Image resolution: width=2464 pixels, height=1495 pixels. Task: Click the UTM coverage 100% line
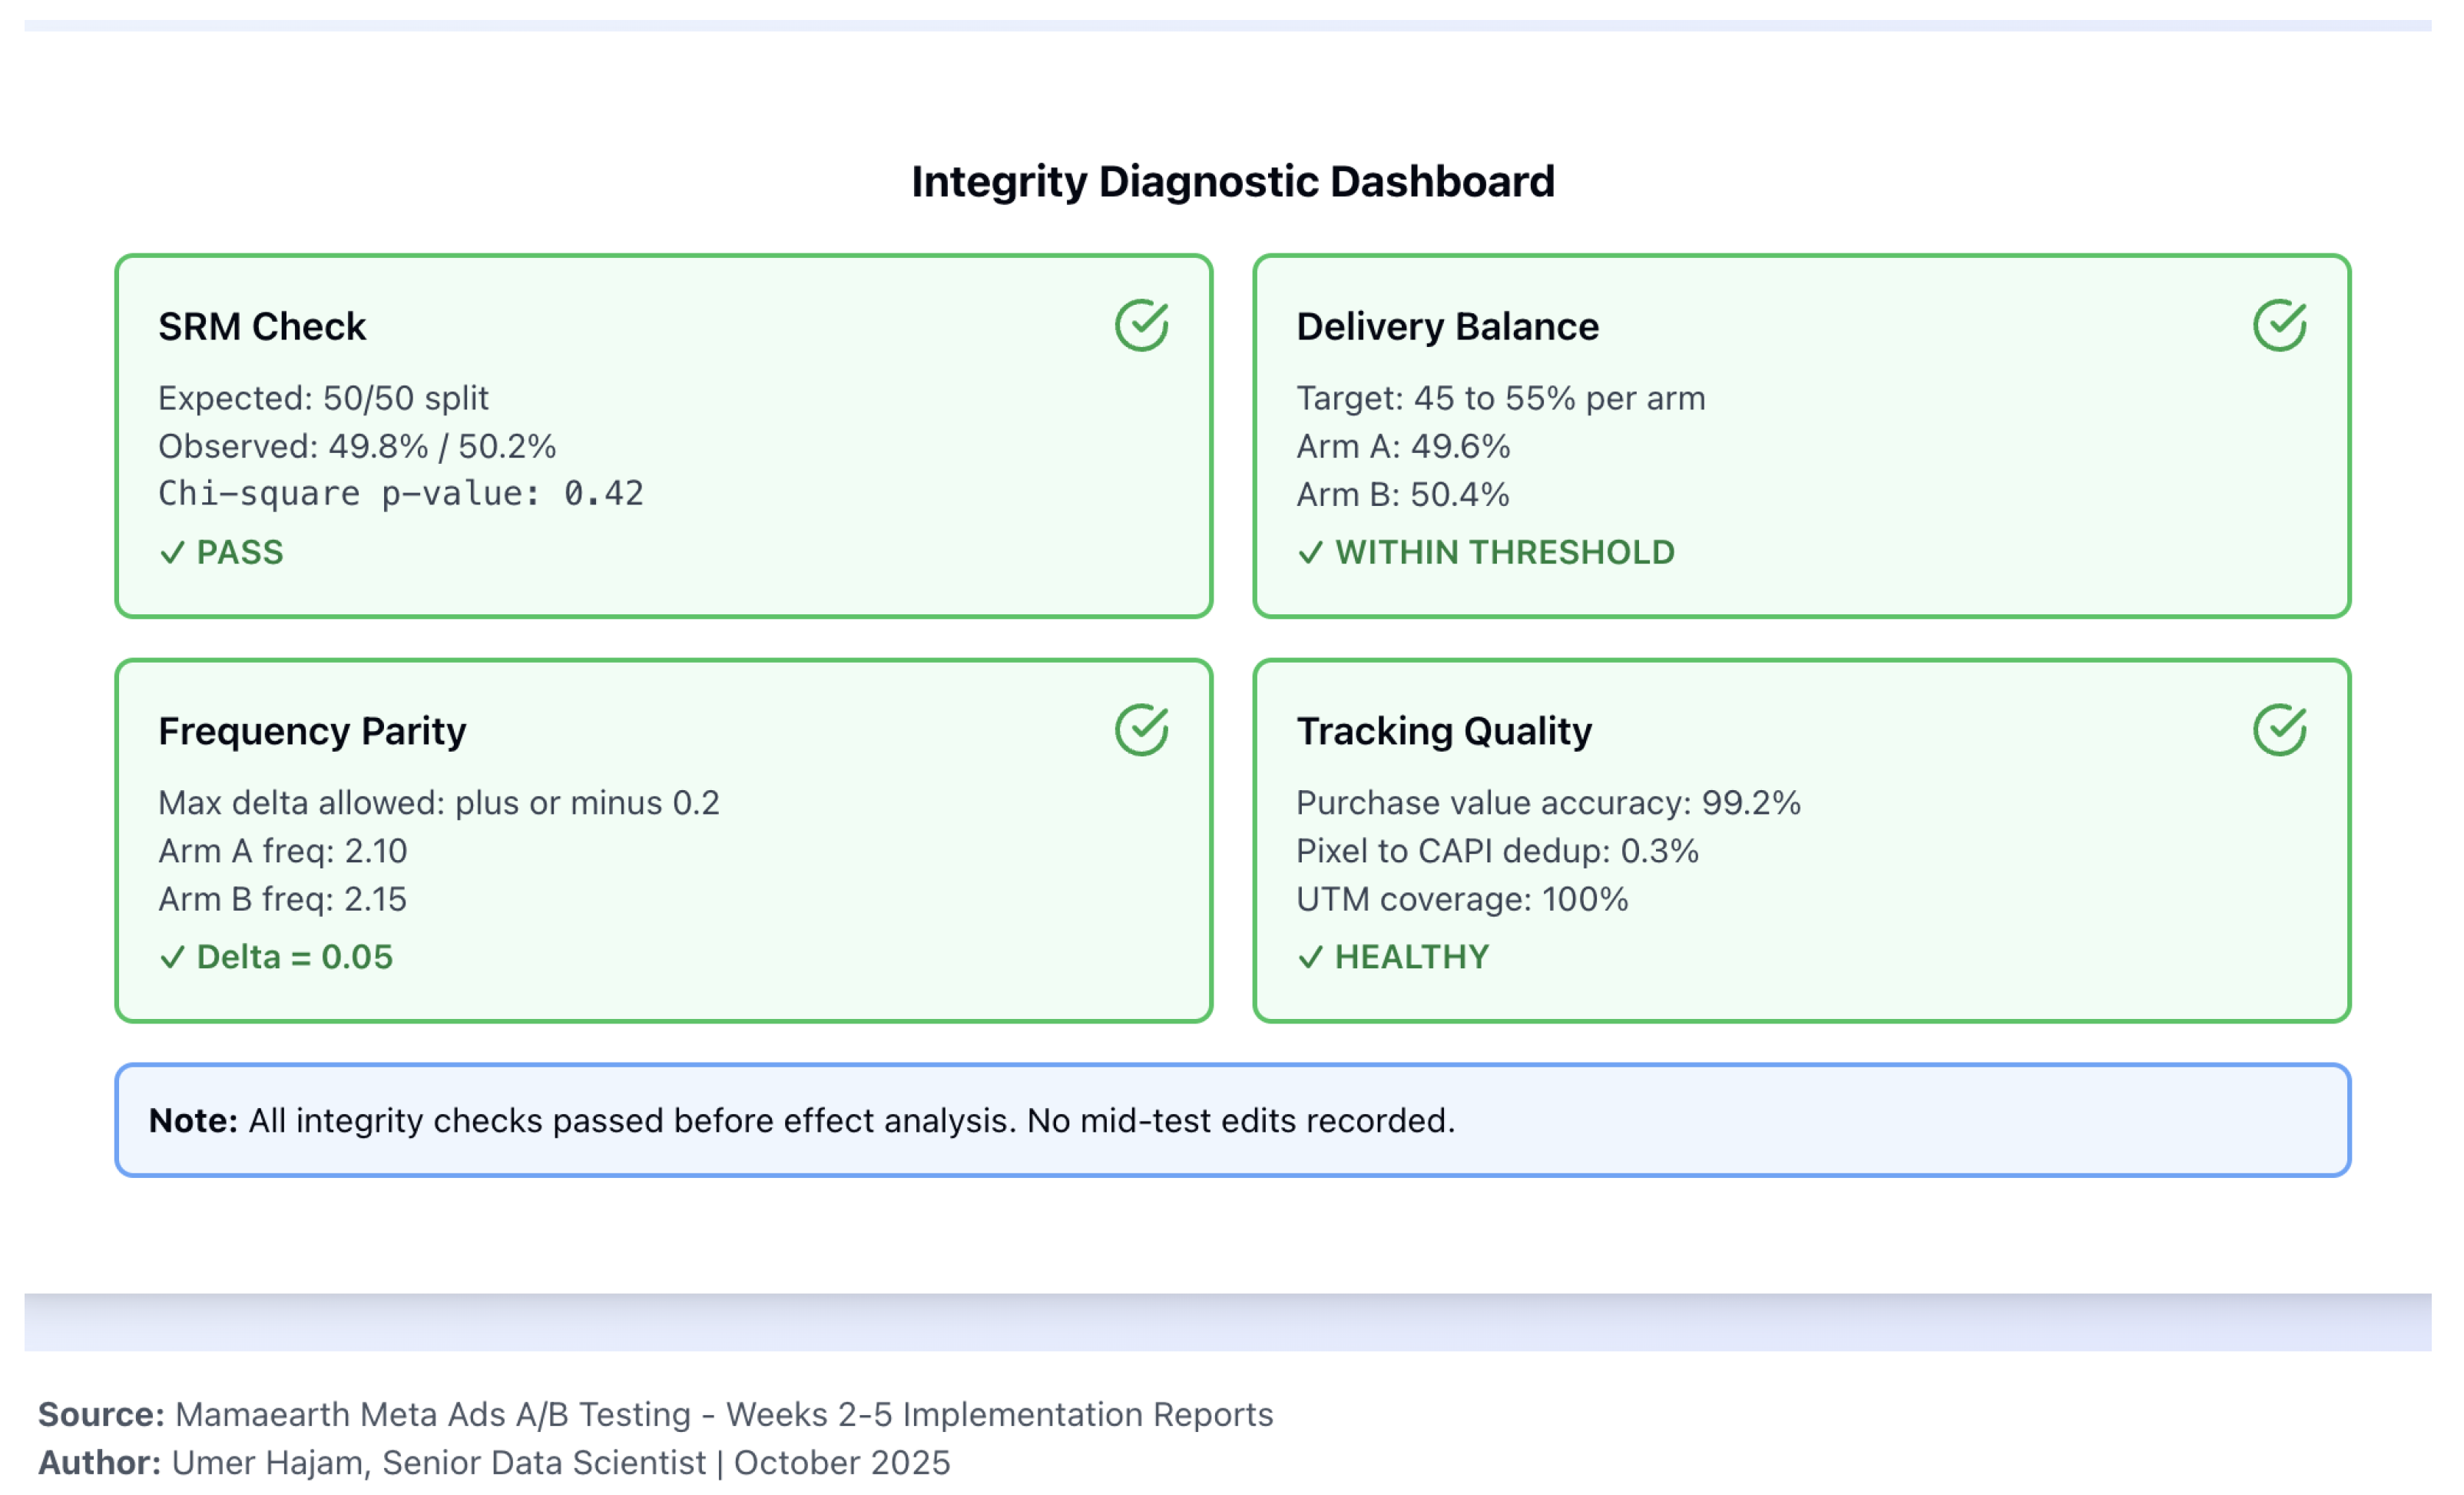pos(1461,899)
